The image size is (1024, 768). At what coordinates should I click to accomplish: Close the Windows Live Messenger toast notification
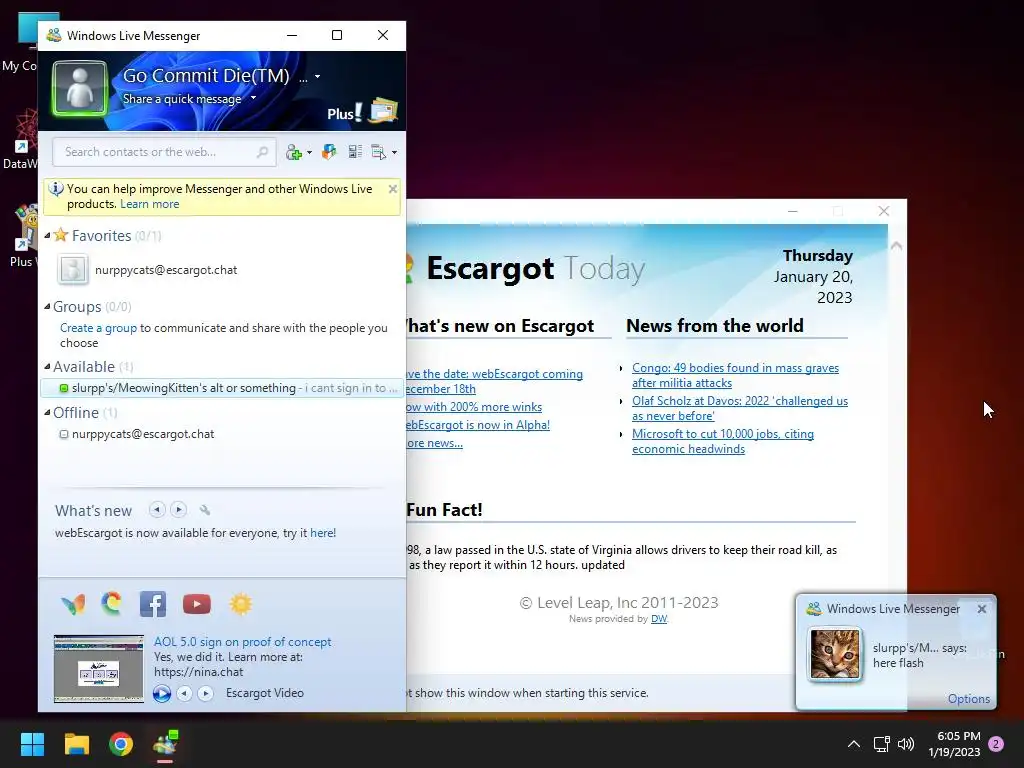click(x=982, y=609)
